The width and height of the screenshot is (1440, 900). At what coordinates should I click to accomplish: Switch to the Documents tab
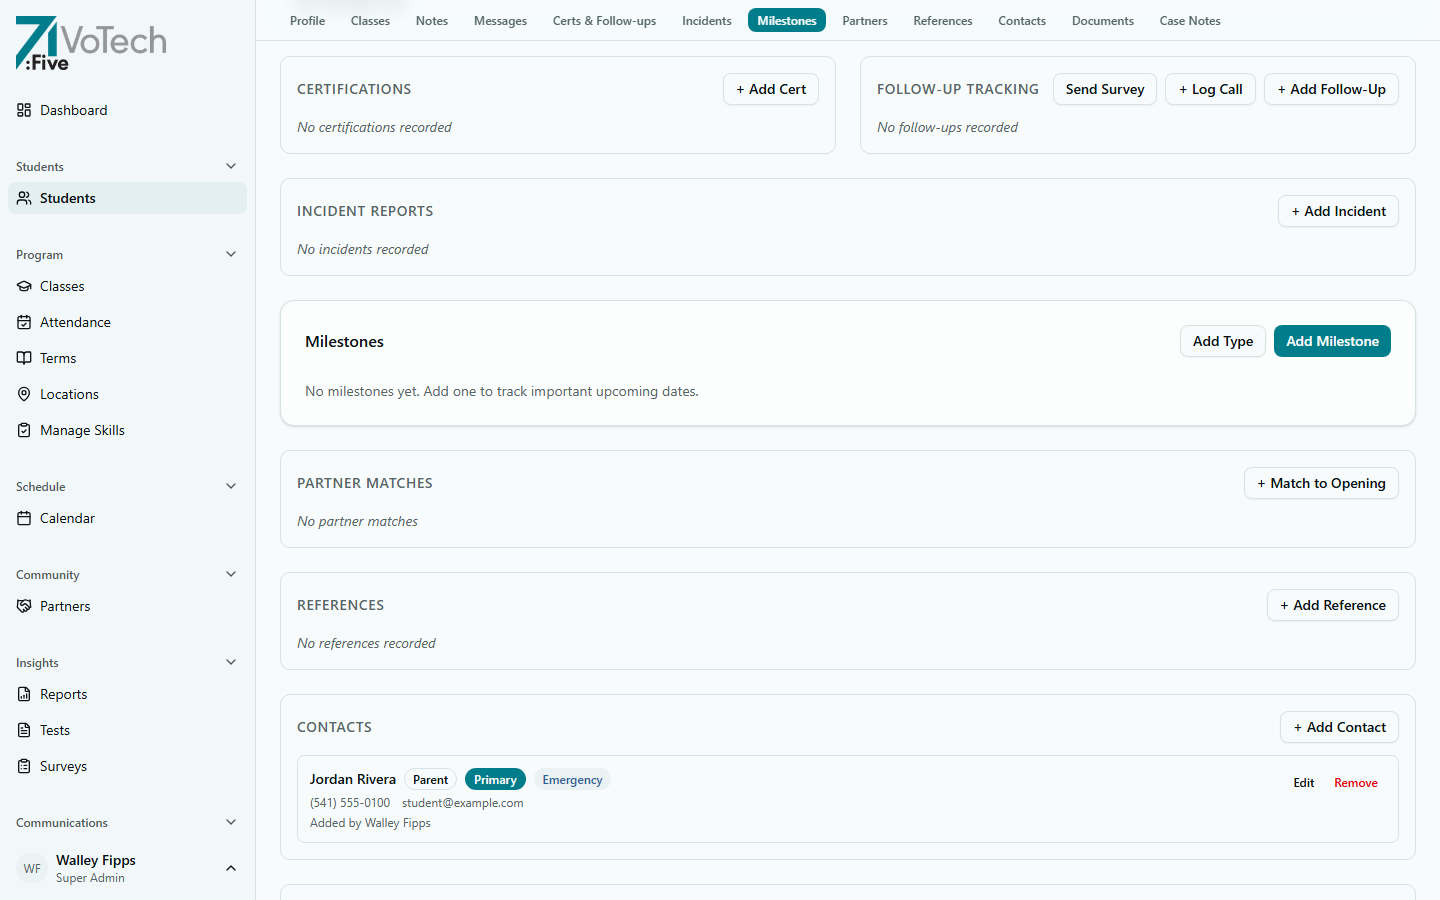point(1102,20)
